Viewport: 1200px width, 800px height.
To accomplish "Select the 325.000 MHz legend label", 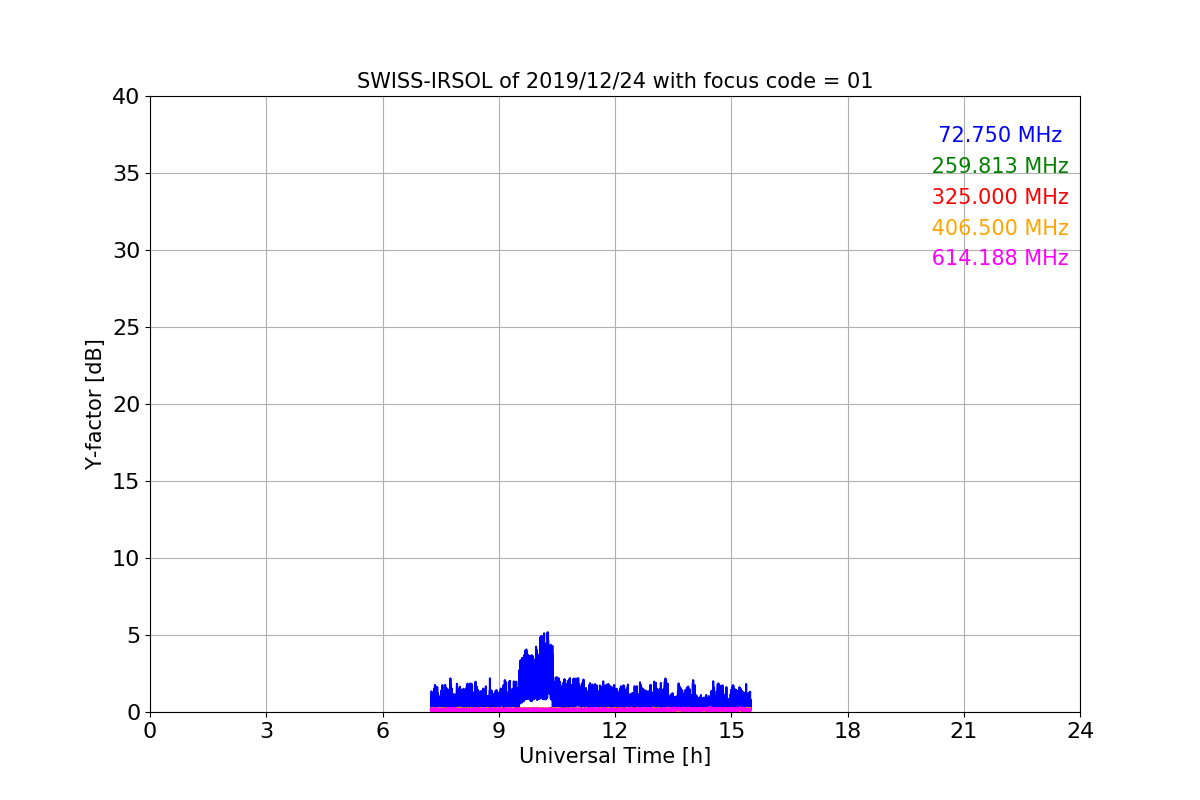I will coord(1000,197).
